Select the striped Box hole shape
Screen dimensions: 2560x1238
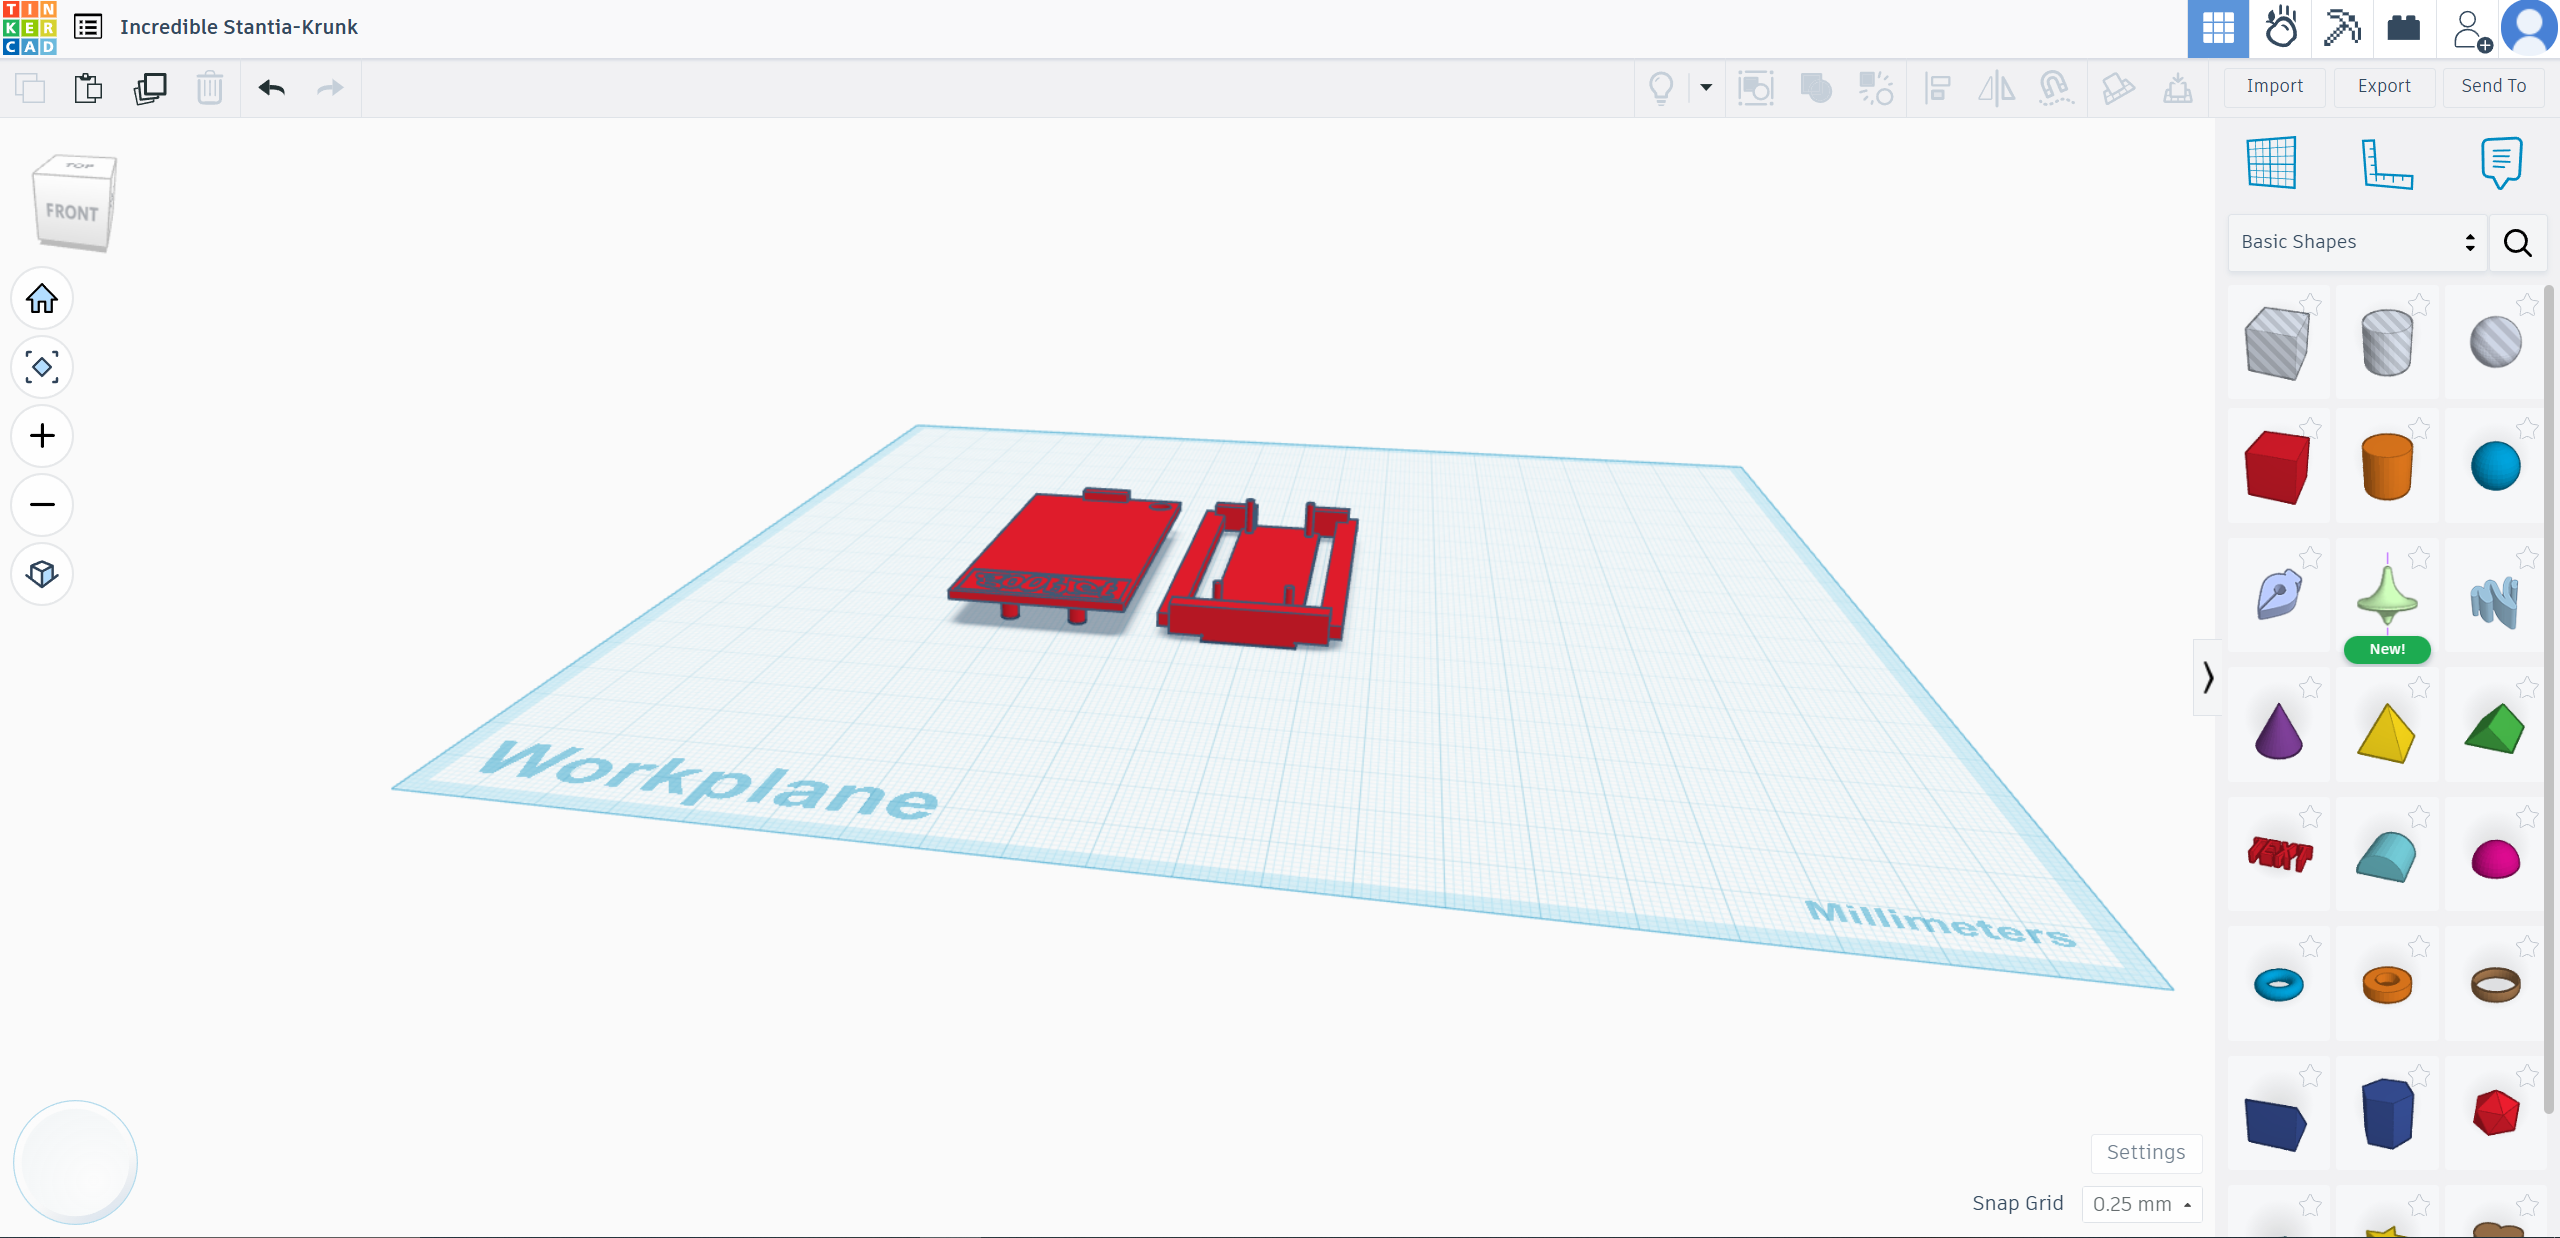[2277, 343]
